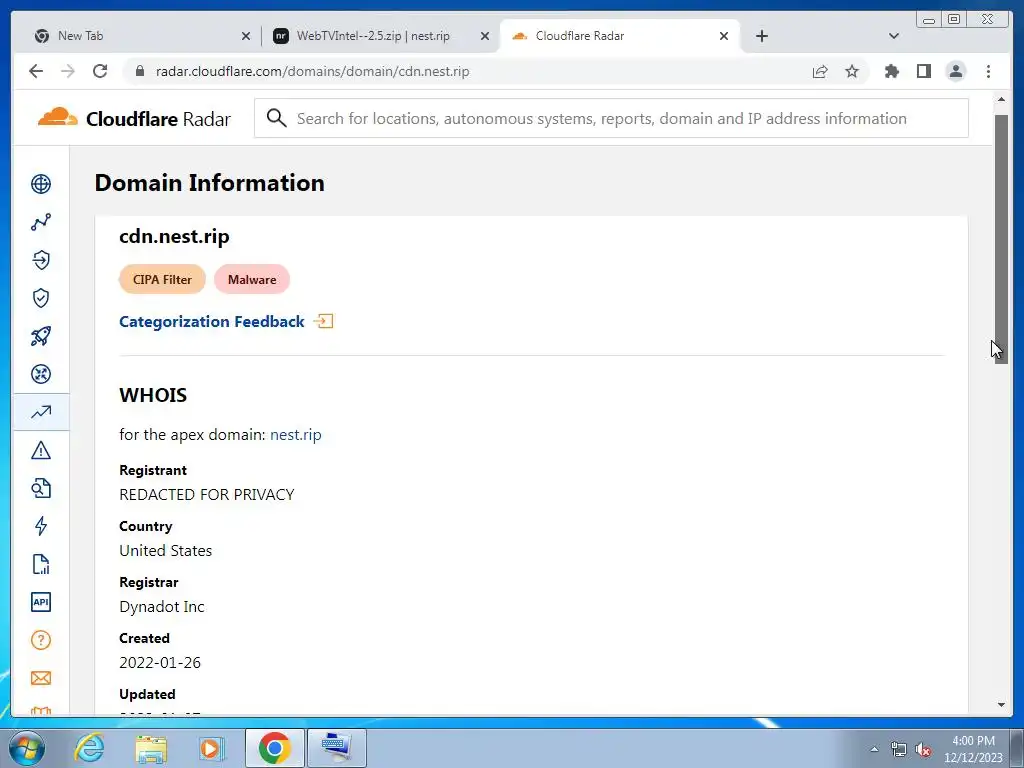This screenshot has width=1024, height=768.
Task: Focus the Radar search input field
Action: click(611, 118)
